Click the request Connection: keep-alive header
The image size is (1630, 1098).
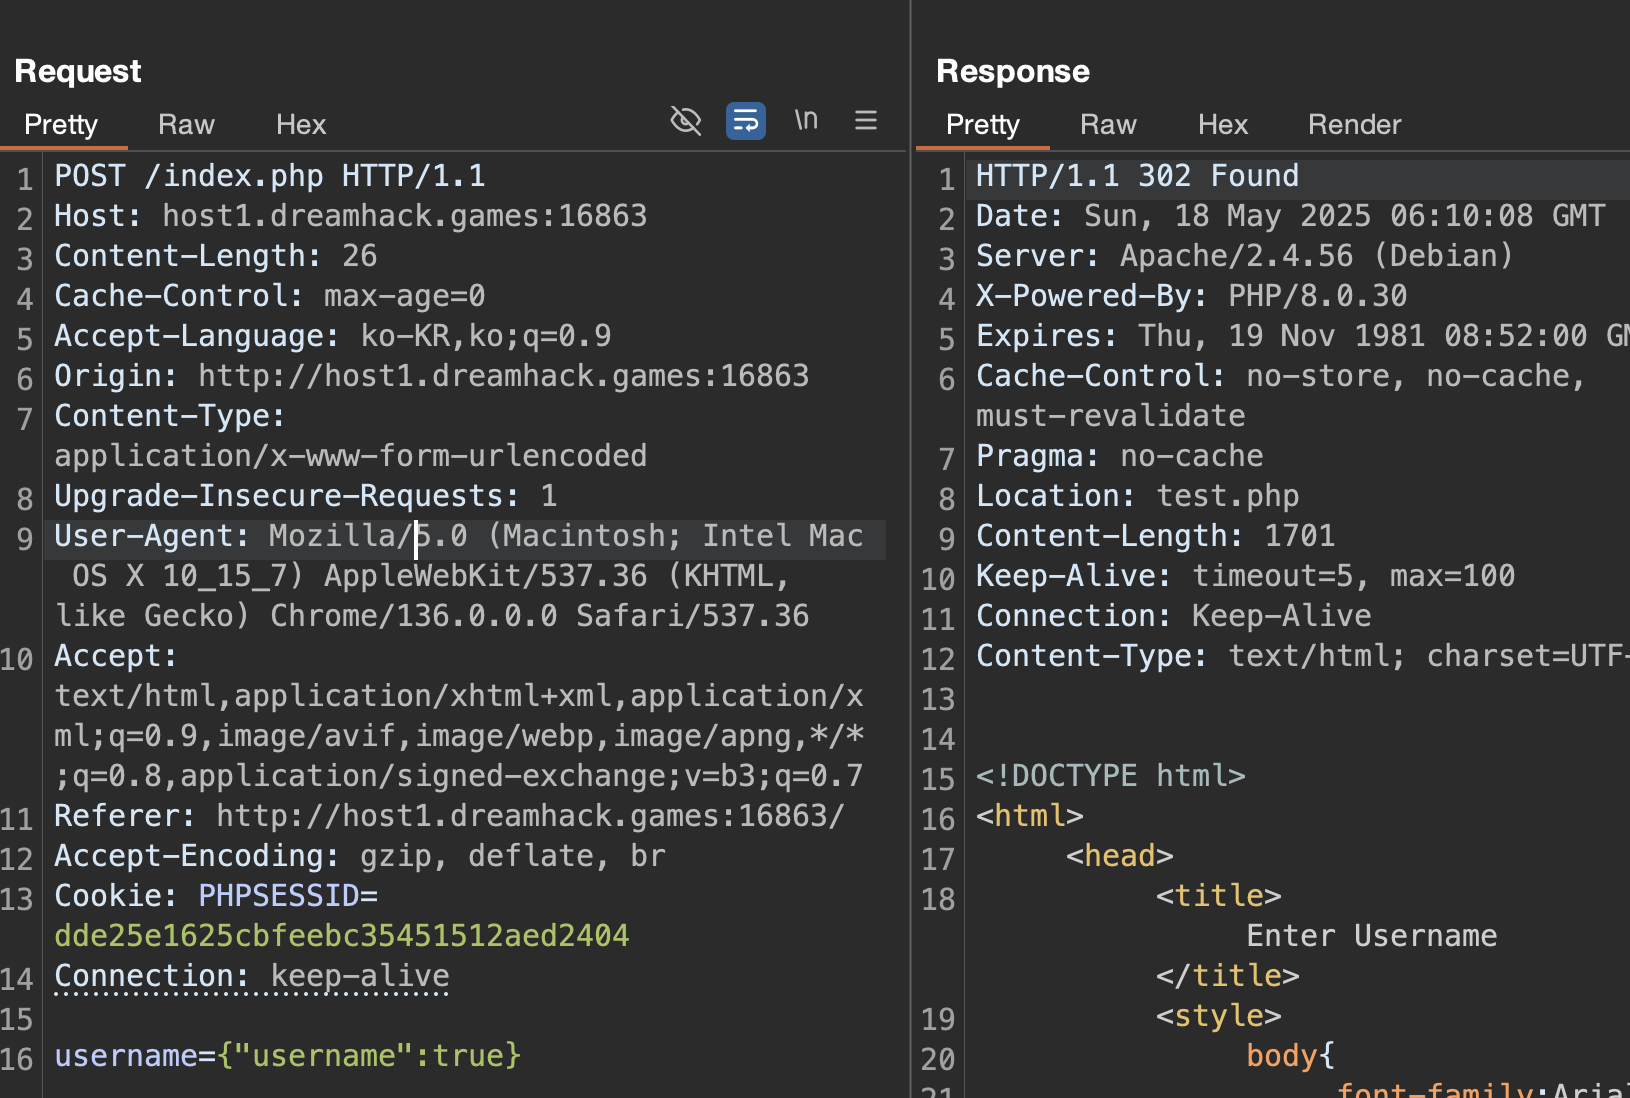click(252, 976)
